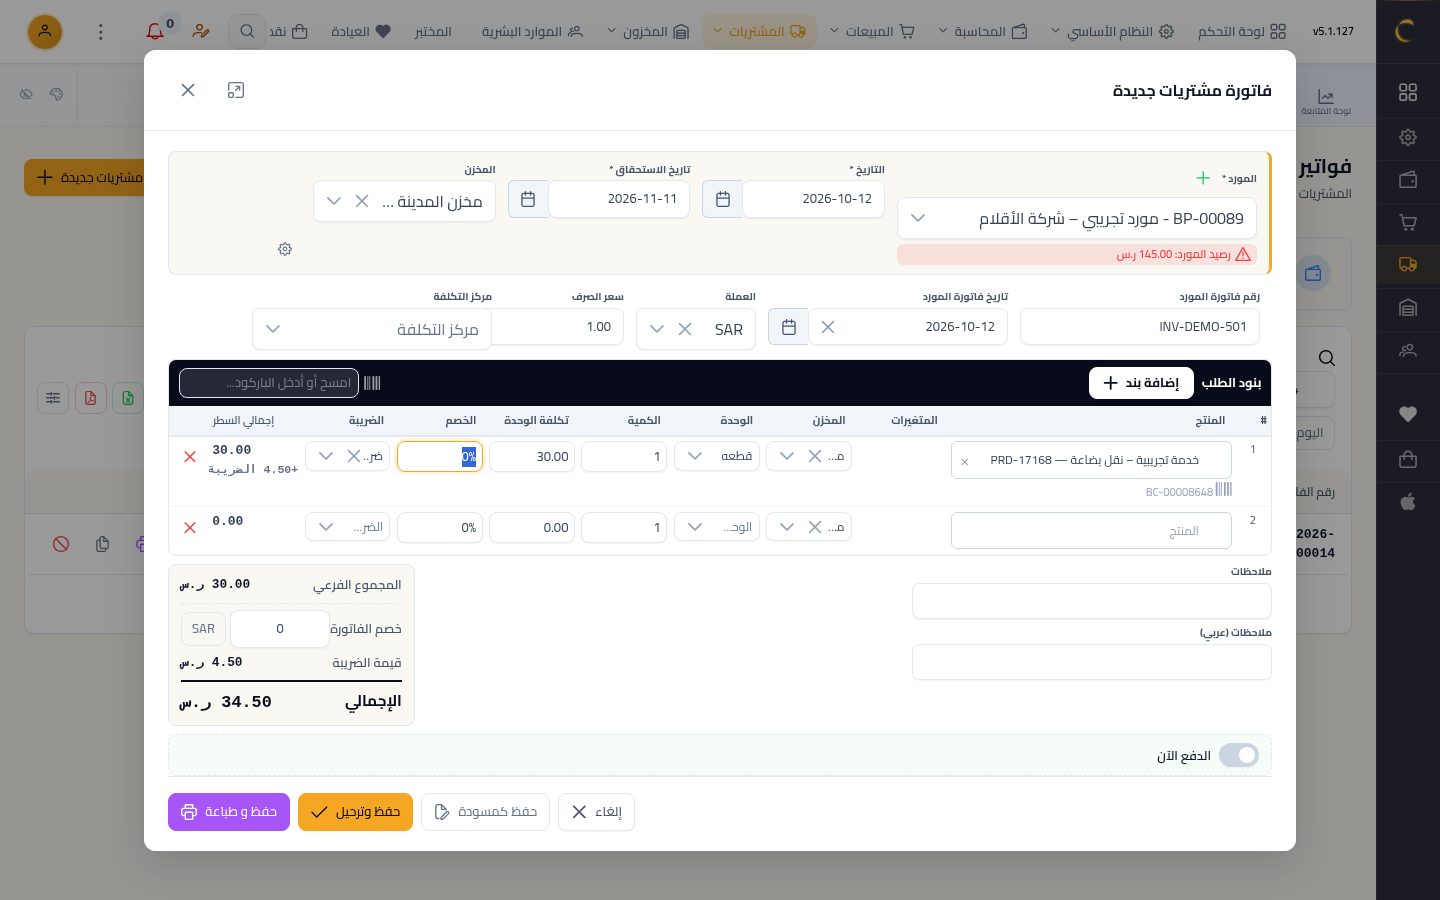Open notifications bell icon
1440x900 pixels.
155,31
